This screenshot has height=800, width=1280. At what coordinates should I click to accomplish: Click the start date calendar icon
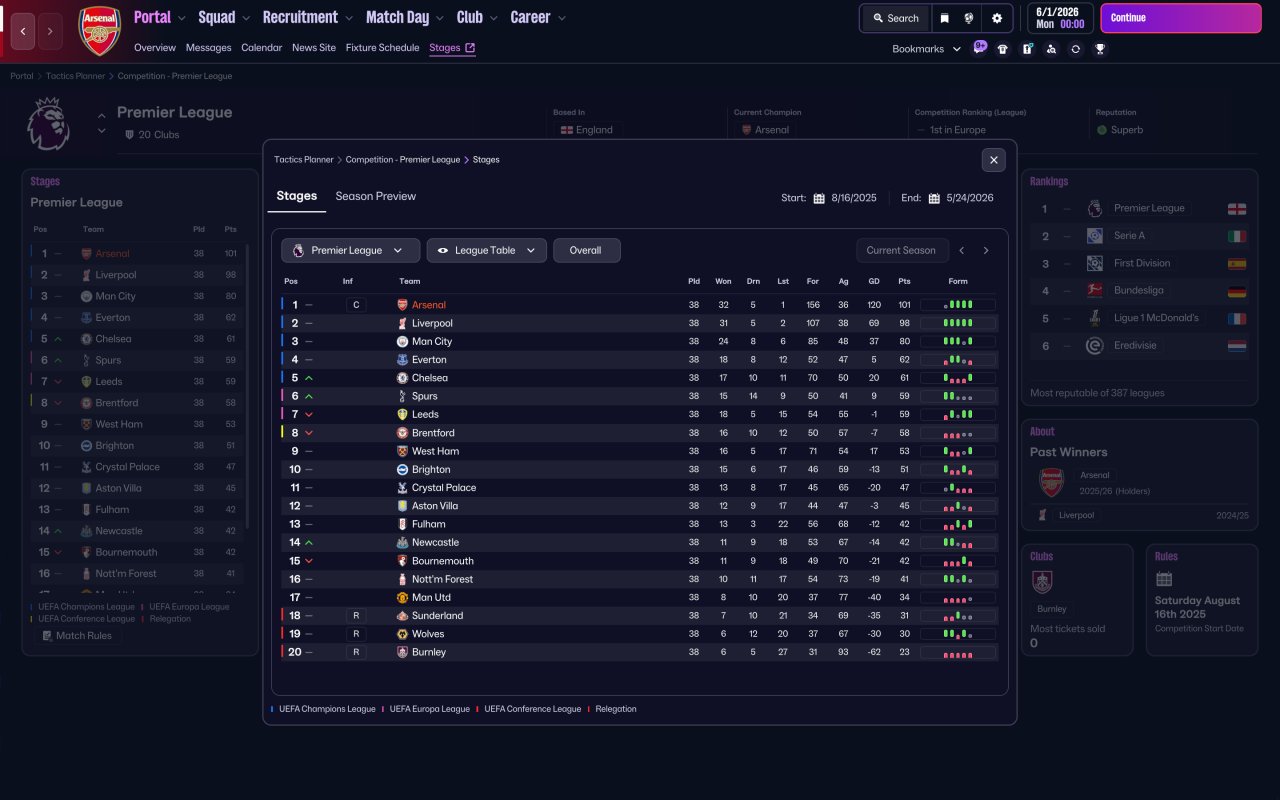[x=819, y=198]
